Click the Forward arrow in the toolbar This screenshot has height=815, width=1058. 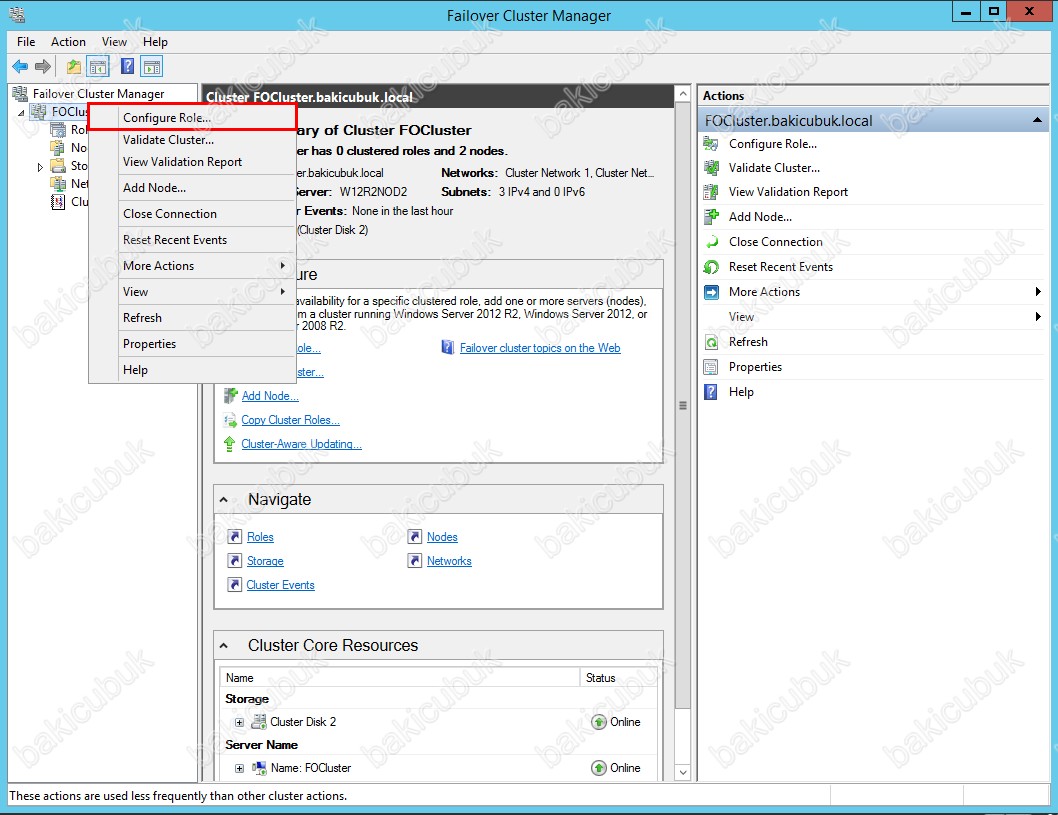(43, 66)
